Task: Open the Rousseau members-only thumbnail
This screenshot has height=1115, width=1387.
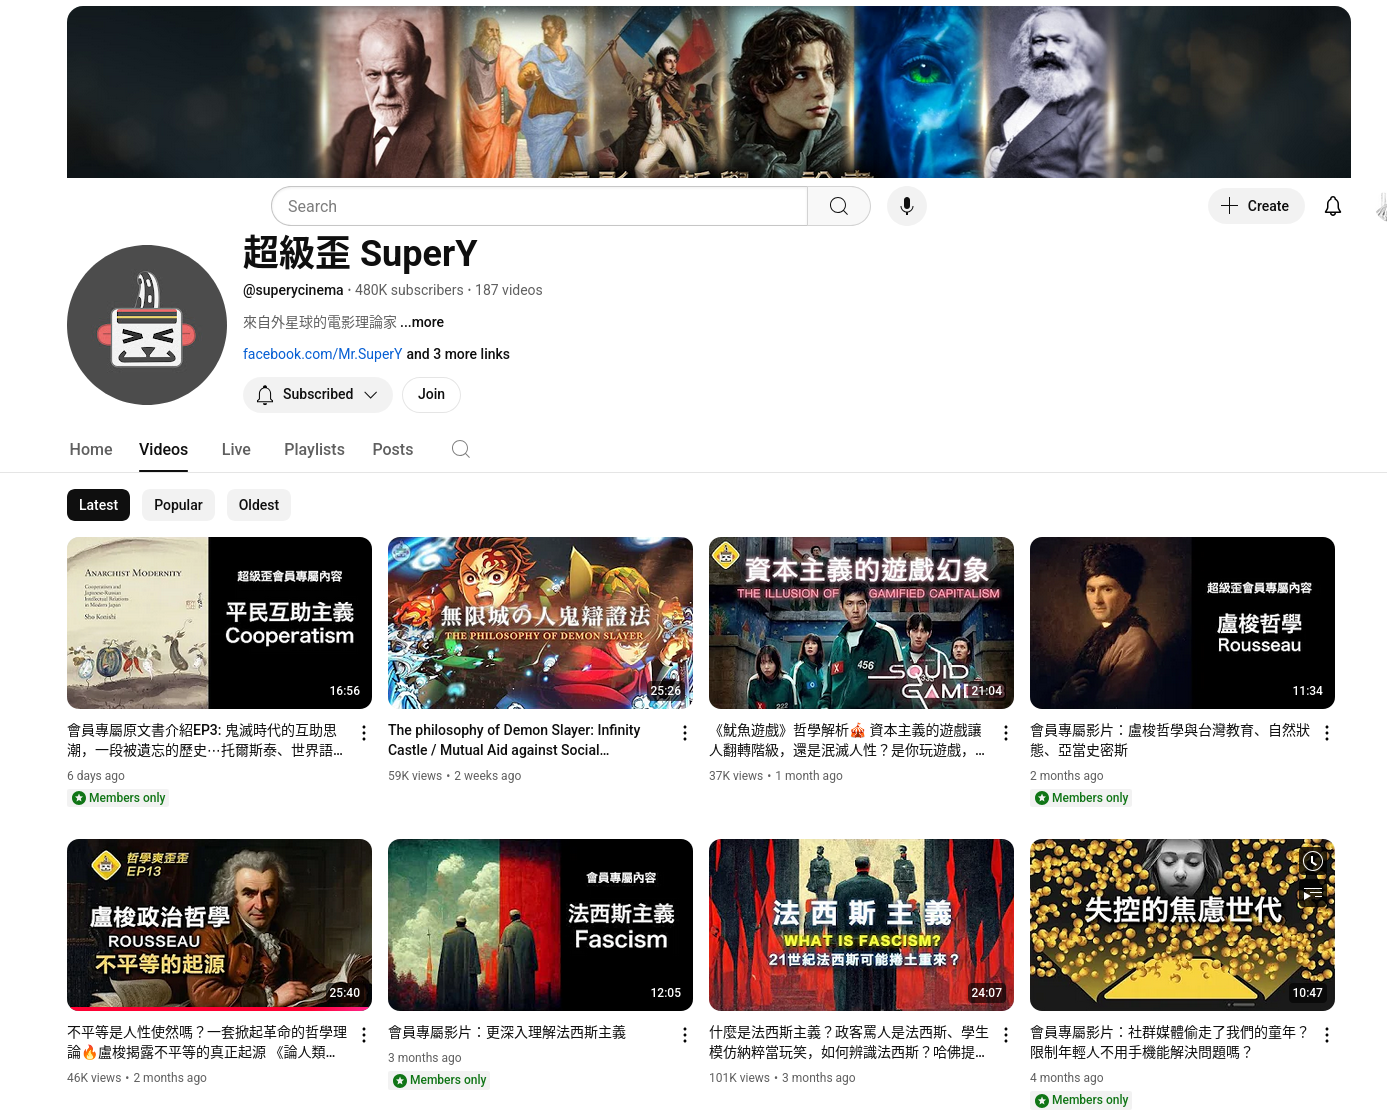Action: (1182, 623)
